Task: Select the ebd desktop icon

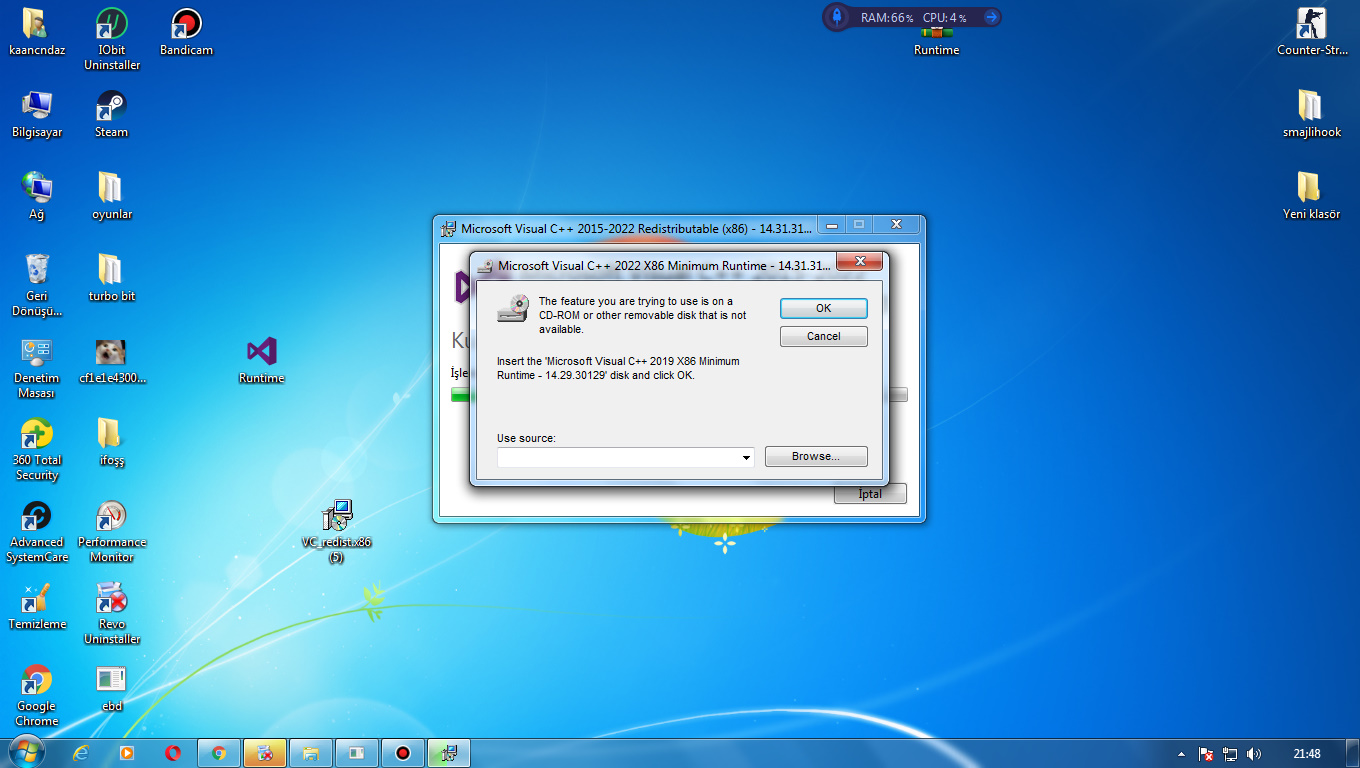Action: click(x=112, y=688)
